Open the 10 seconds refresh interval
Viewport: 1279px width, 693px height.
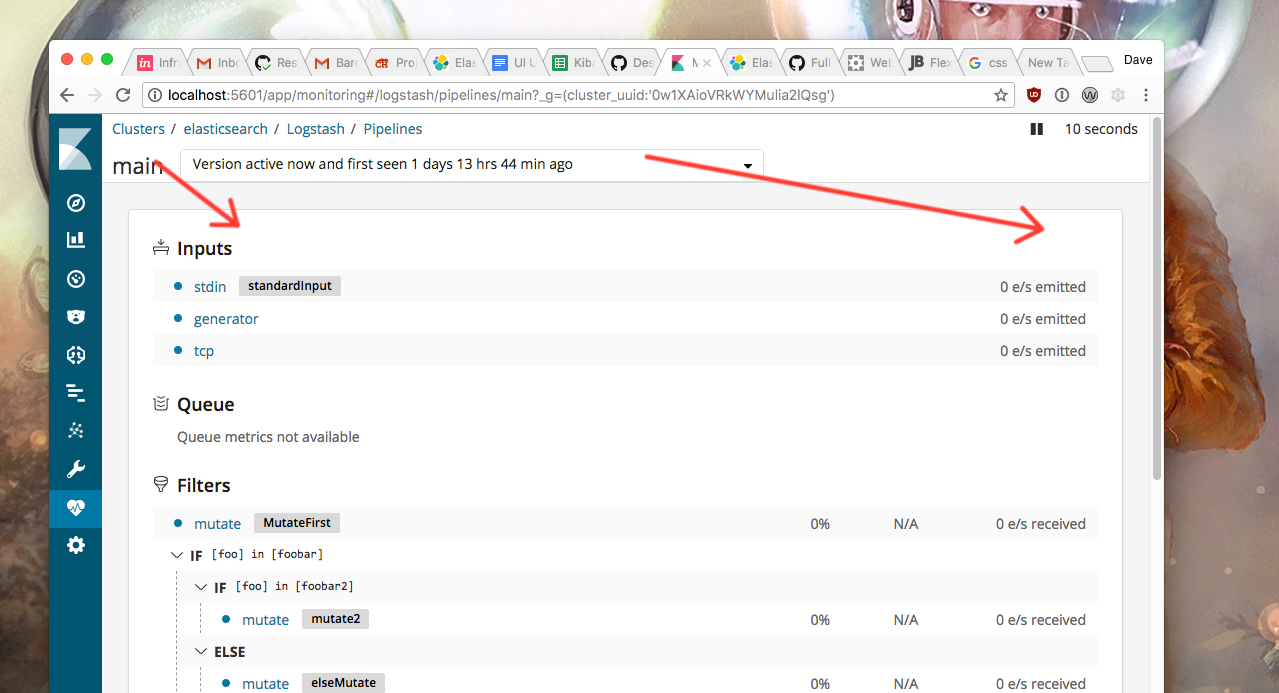point(1101,129)
